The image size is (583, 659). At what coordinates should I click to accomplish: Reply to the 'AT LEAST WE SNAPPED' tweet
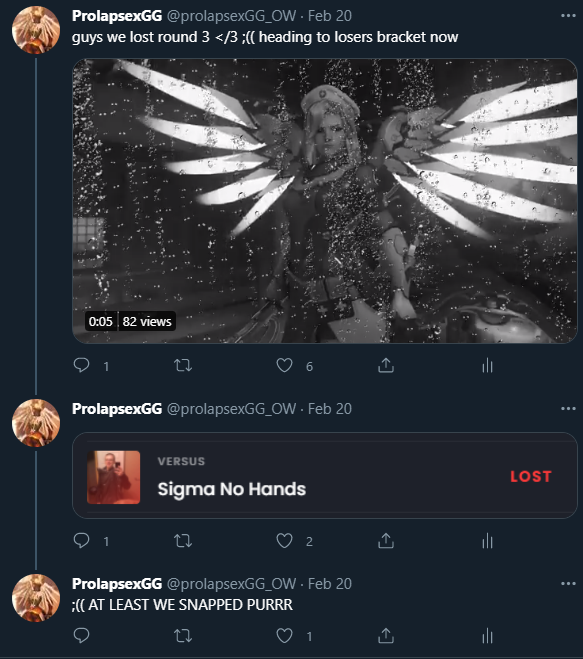tap(82, 635)
